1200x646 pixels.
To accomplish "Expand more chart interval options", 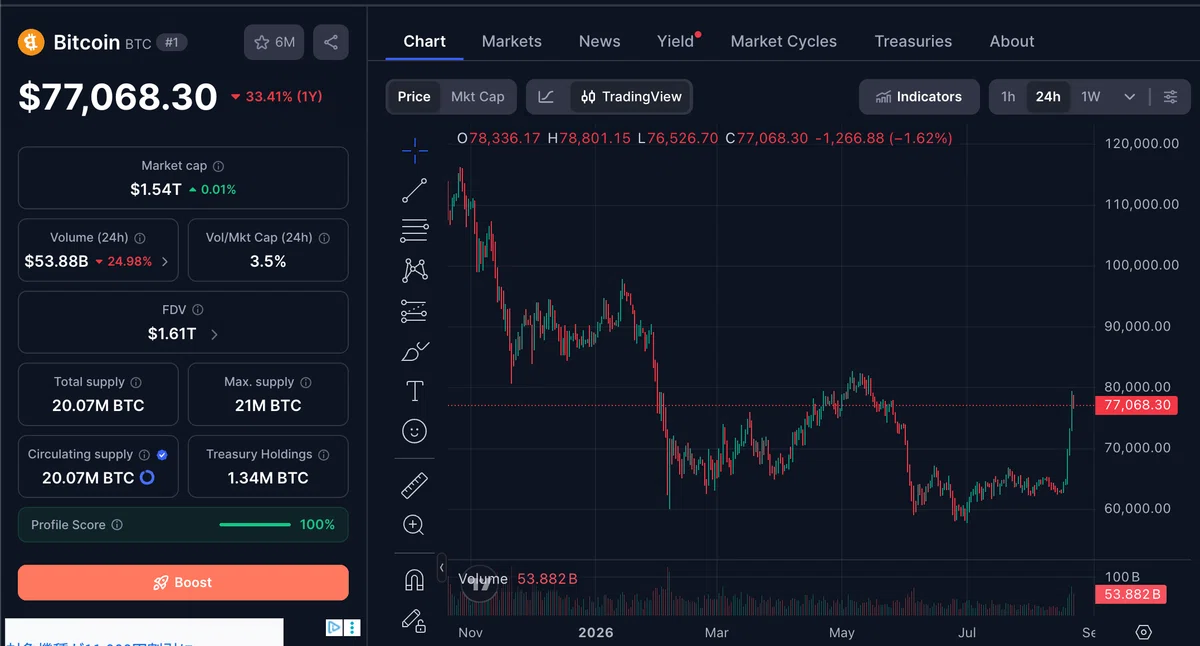I will [1129, 97].
